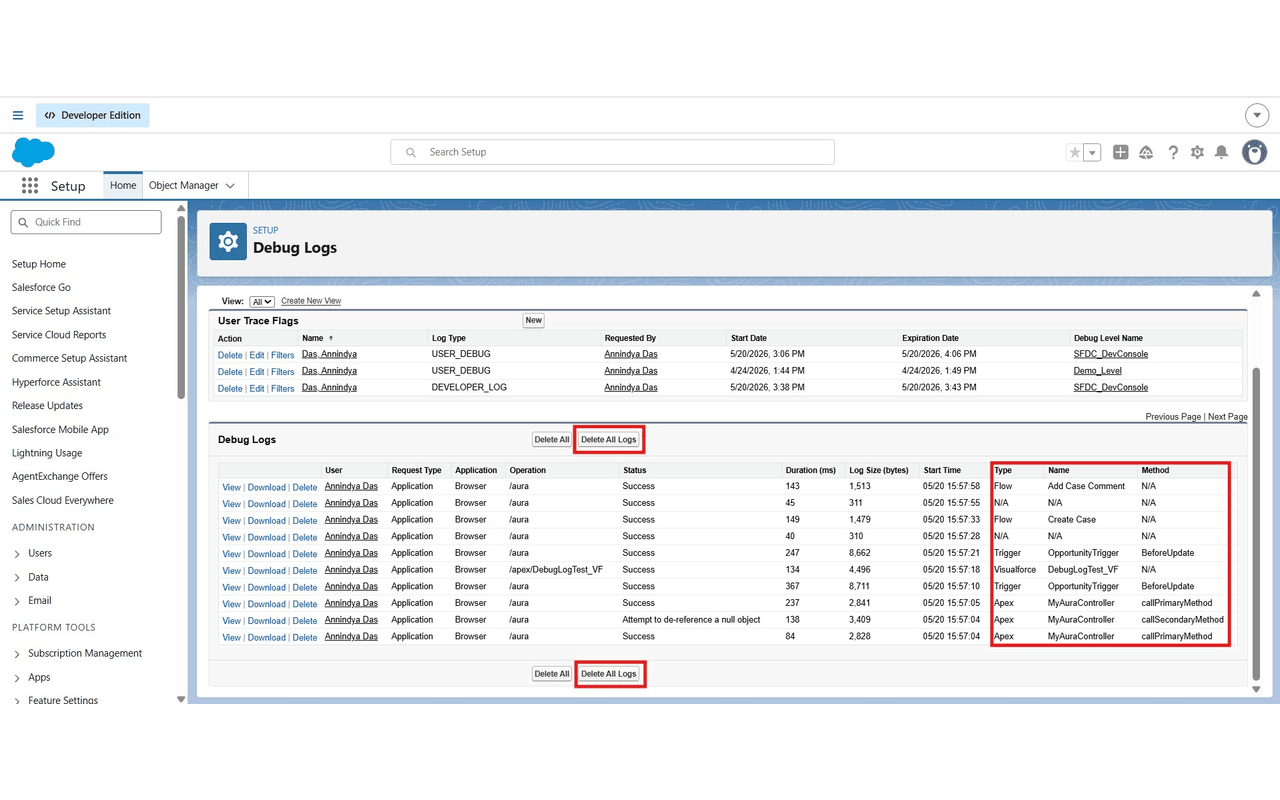
Task: Delete the DEVELOPER_LOG trace flag
Action: tap(230, 388)
